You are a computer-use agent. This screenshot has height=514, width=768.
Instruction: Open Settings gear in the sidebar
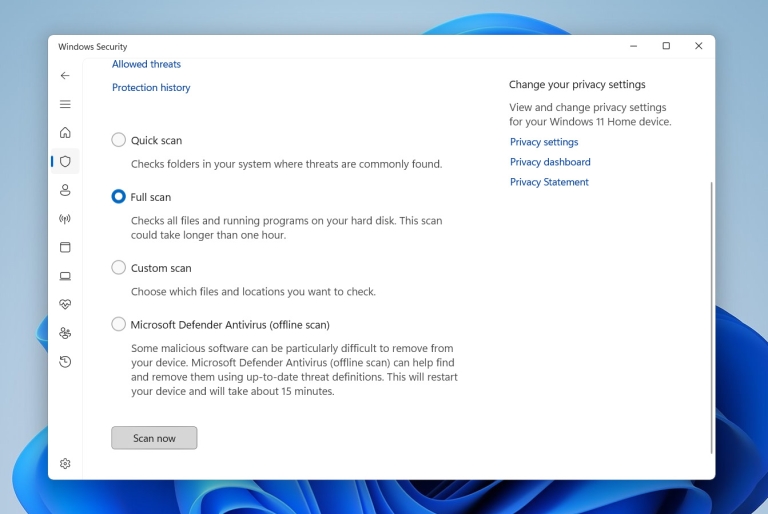pyautogui.click(x=65, y=464)
